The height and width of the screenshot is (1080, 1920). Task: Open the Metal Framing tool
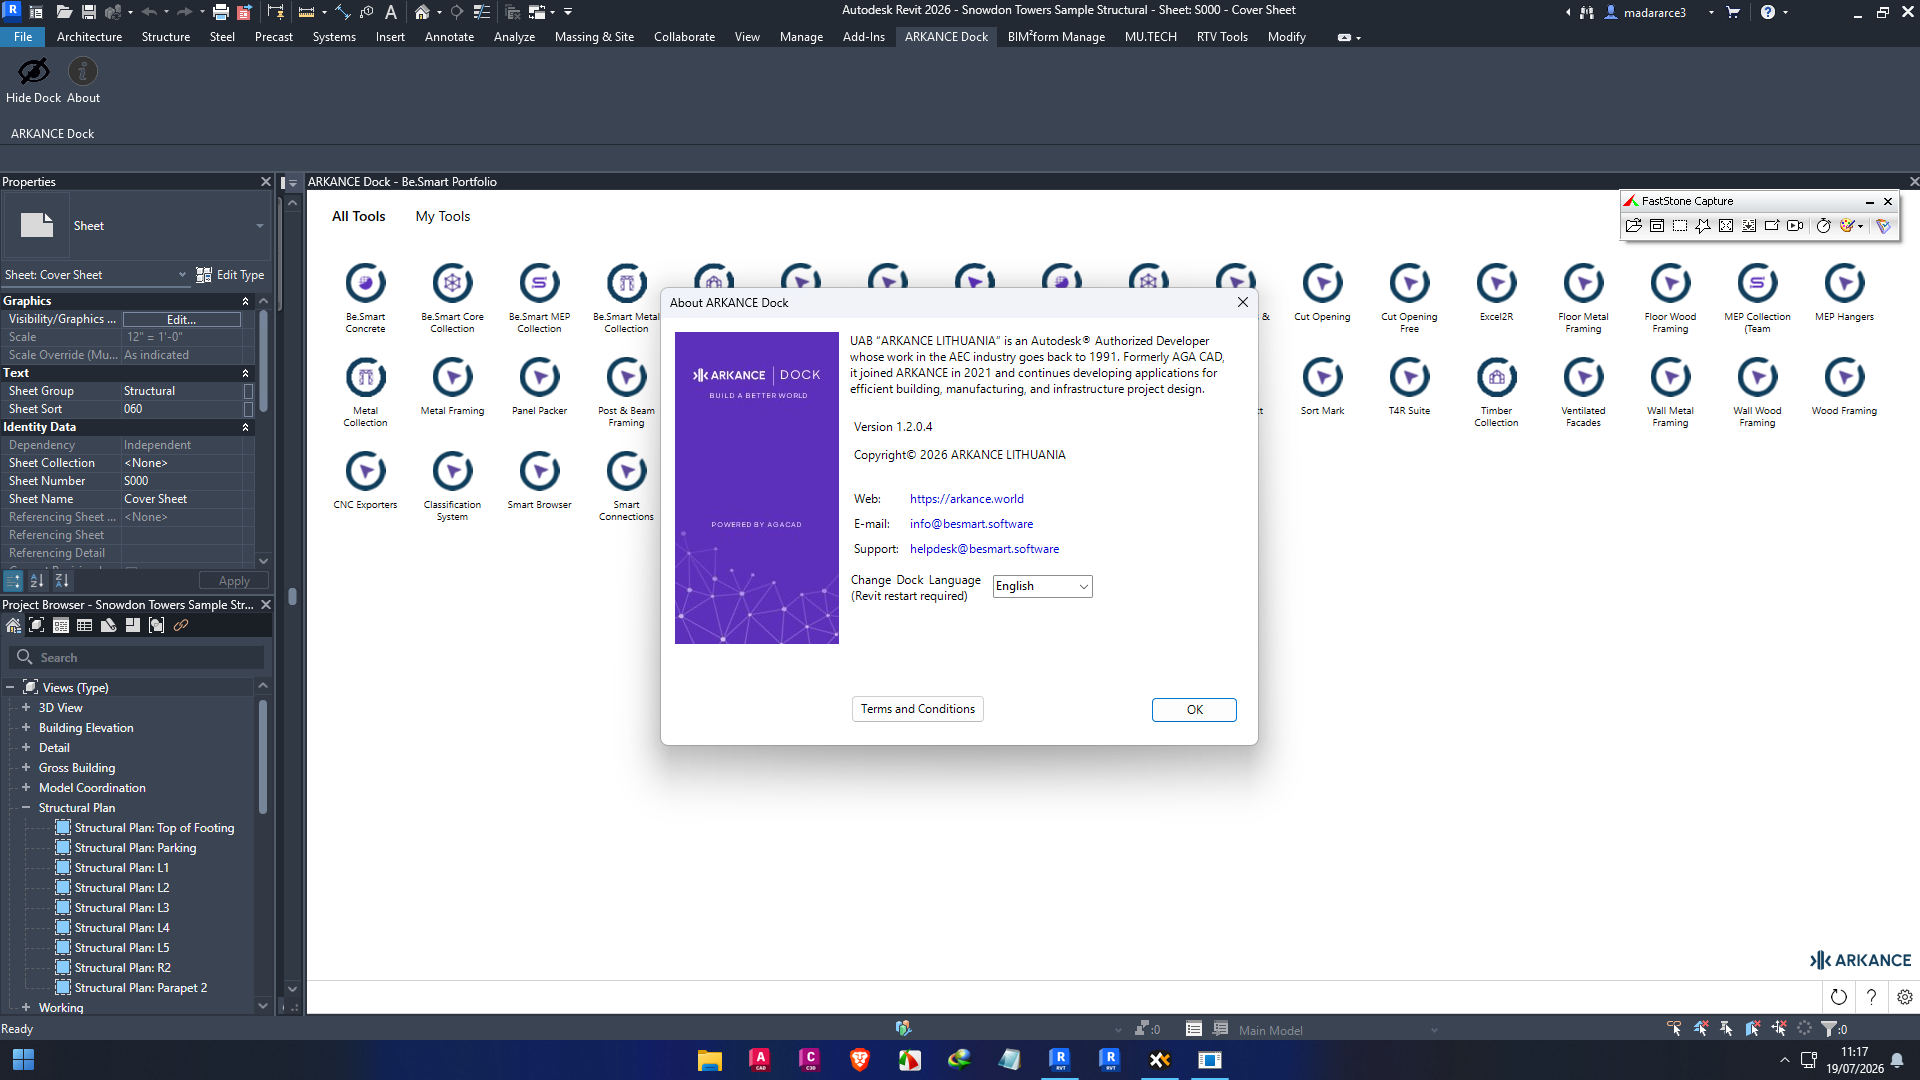pos(452,386)
